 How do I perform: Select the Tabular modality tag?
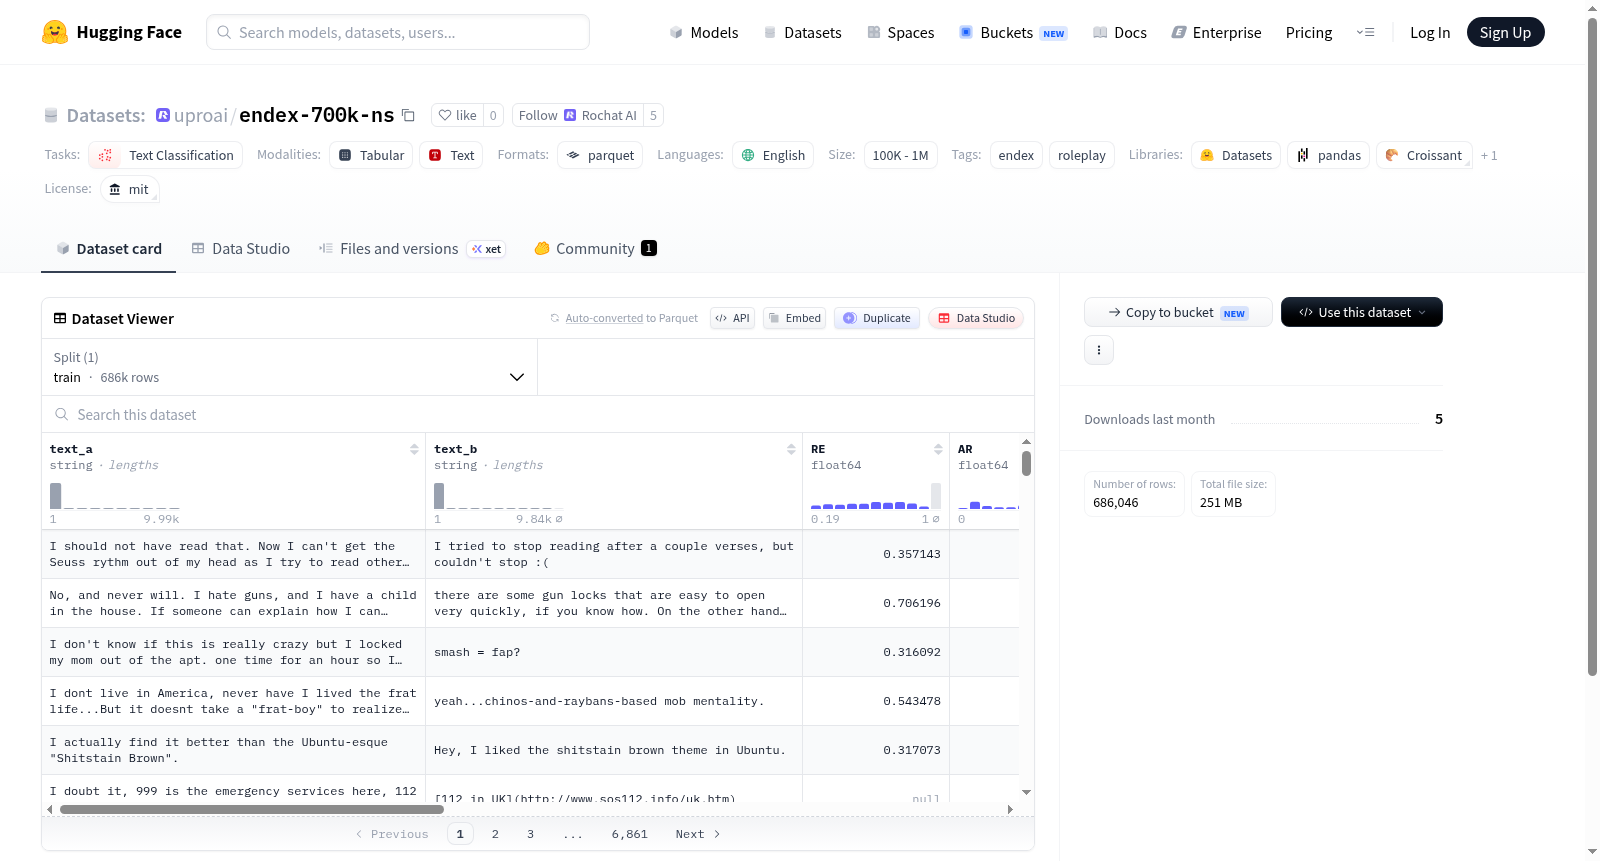click(x=371, y=155)
